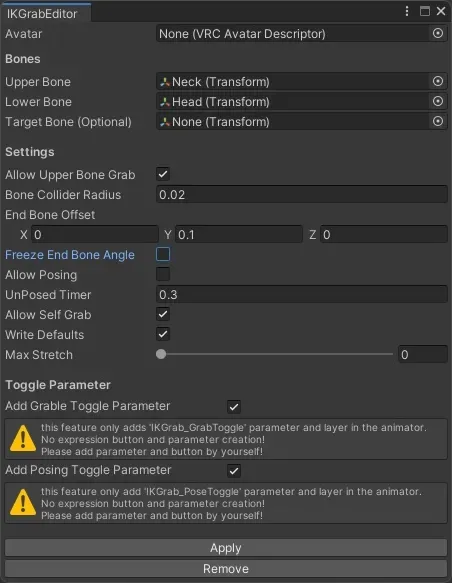This screenshot has width=452, height=583.
Task: Enable the Allow Posing checkbox
Action: 163,274
